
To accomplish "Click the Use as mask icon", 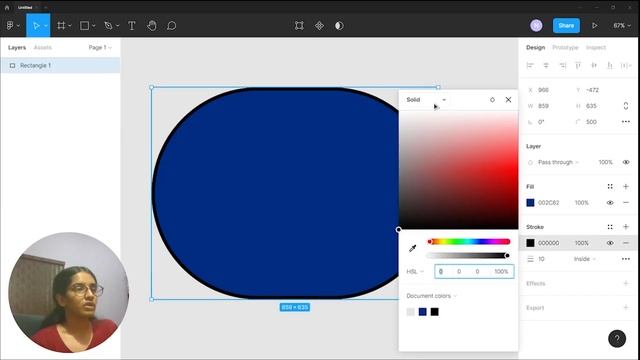I will point(339,25).
